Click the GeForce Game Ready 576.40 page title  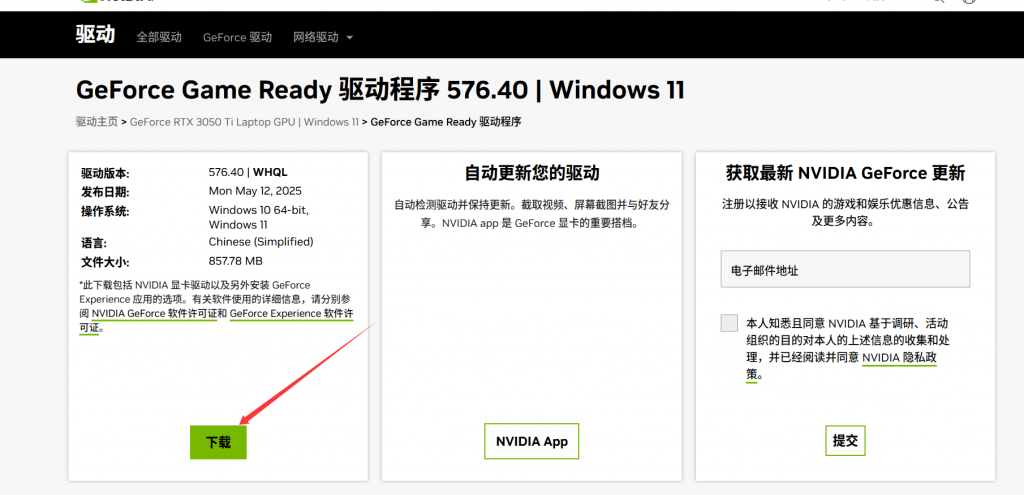click(380, 90)
